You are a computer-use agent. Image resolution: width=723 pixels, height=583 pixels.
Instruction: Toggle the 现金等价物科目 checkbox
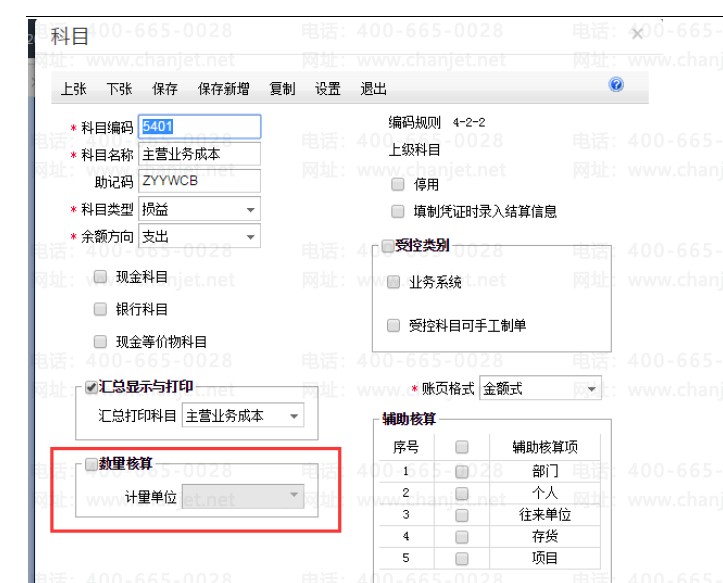pyautogui.click(x=100, y=341)
